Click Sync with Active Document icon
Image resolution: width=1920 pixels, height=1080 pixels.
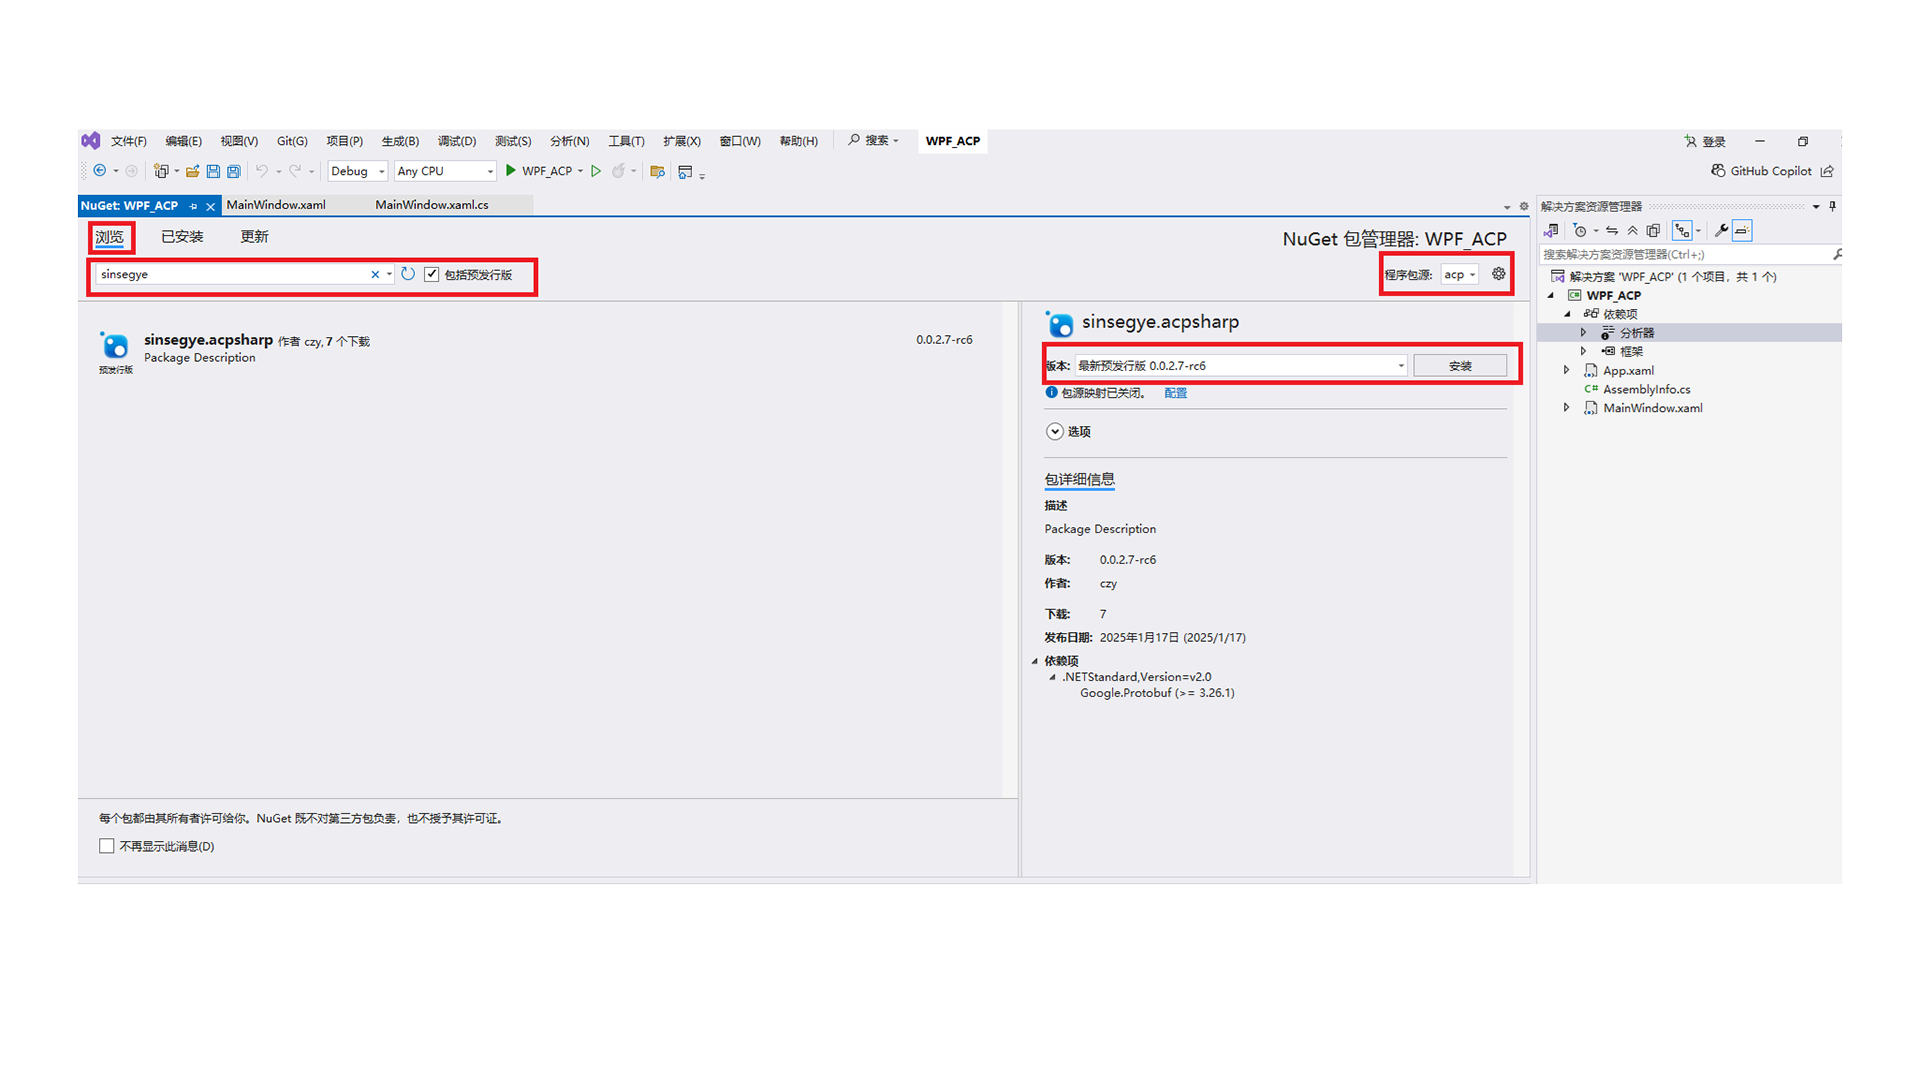1612,231
